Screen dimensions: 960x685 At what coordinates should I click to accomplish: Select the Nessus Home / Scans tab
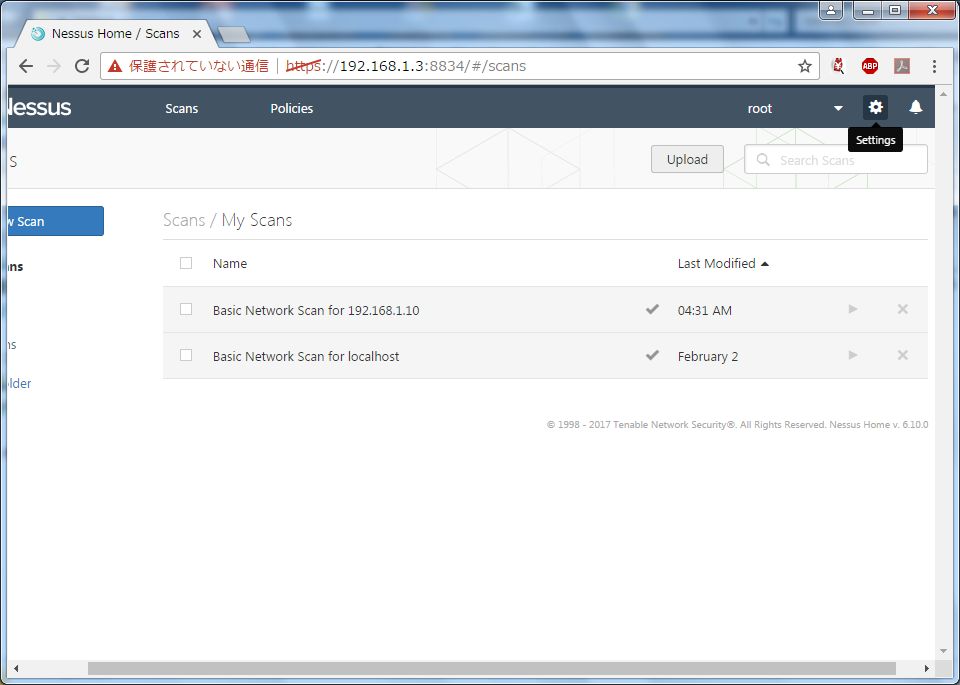coord(115,34)
